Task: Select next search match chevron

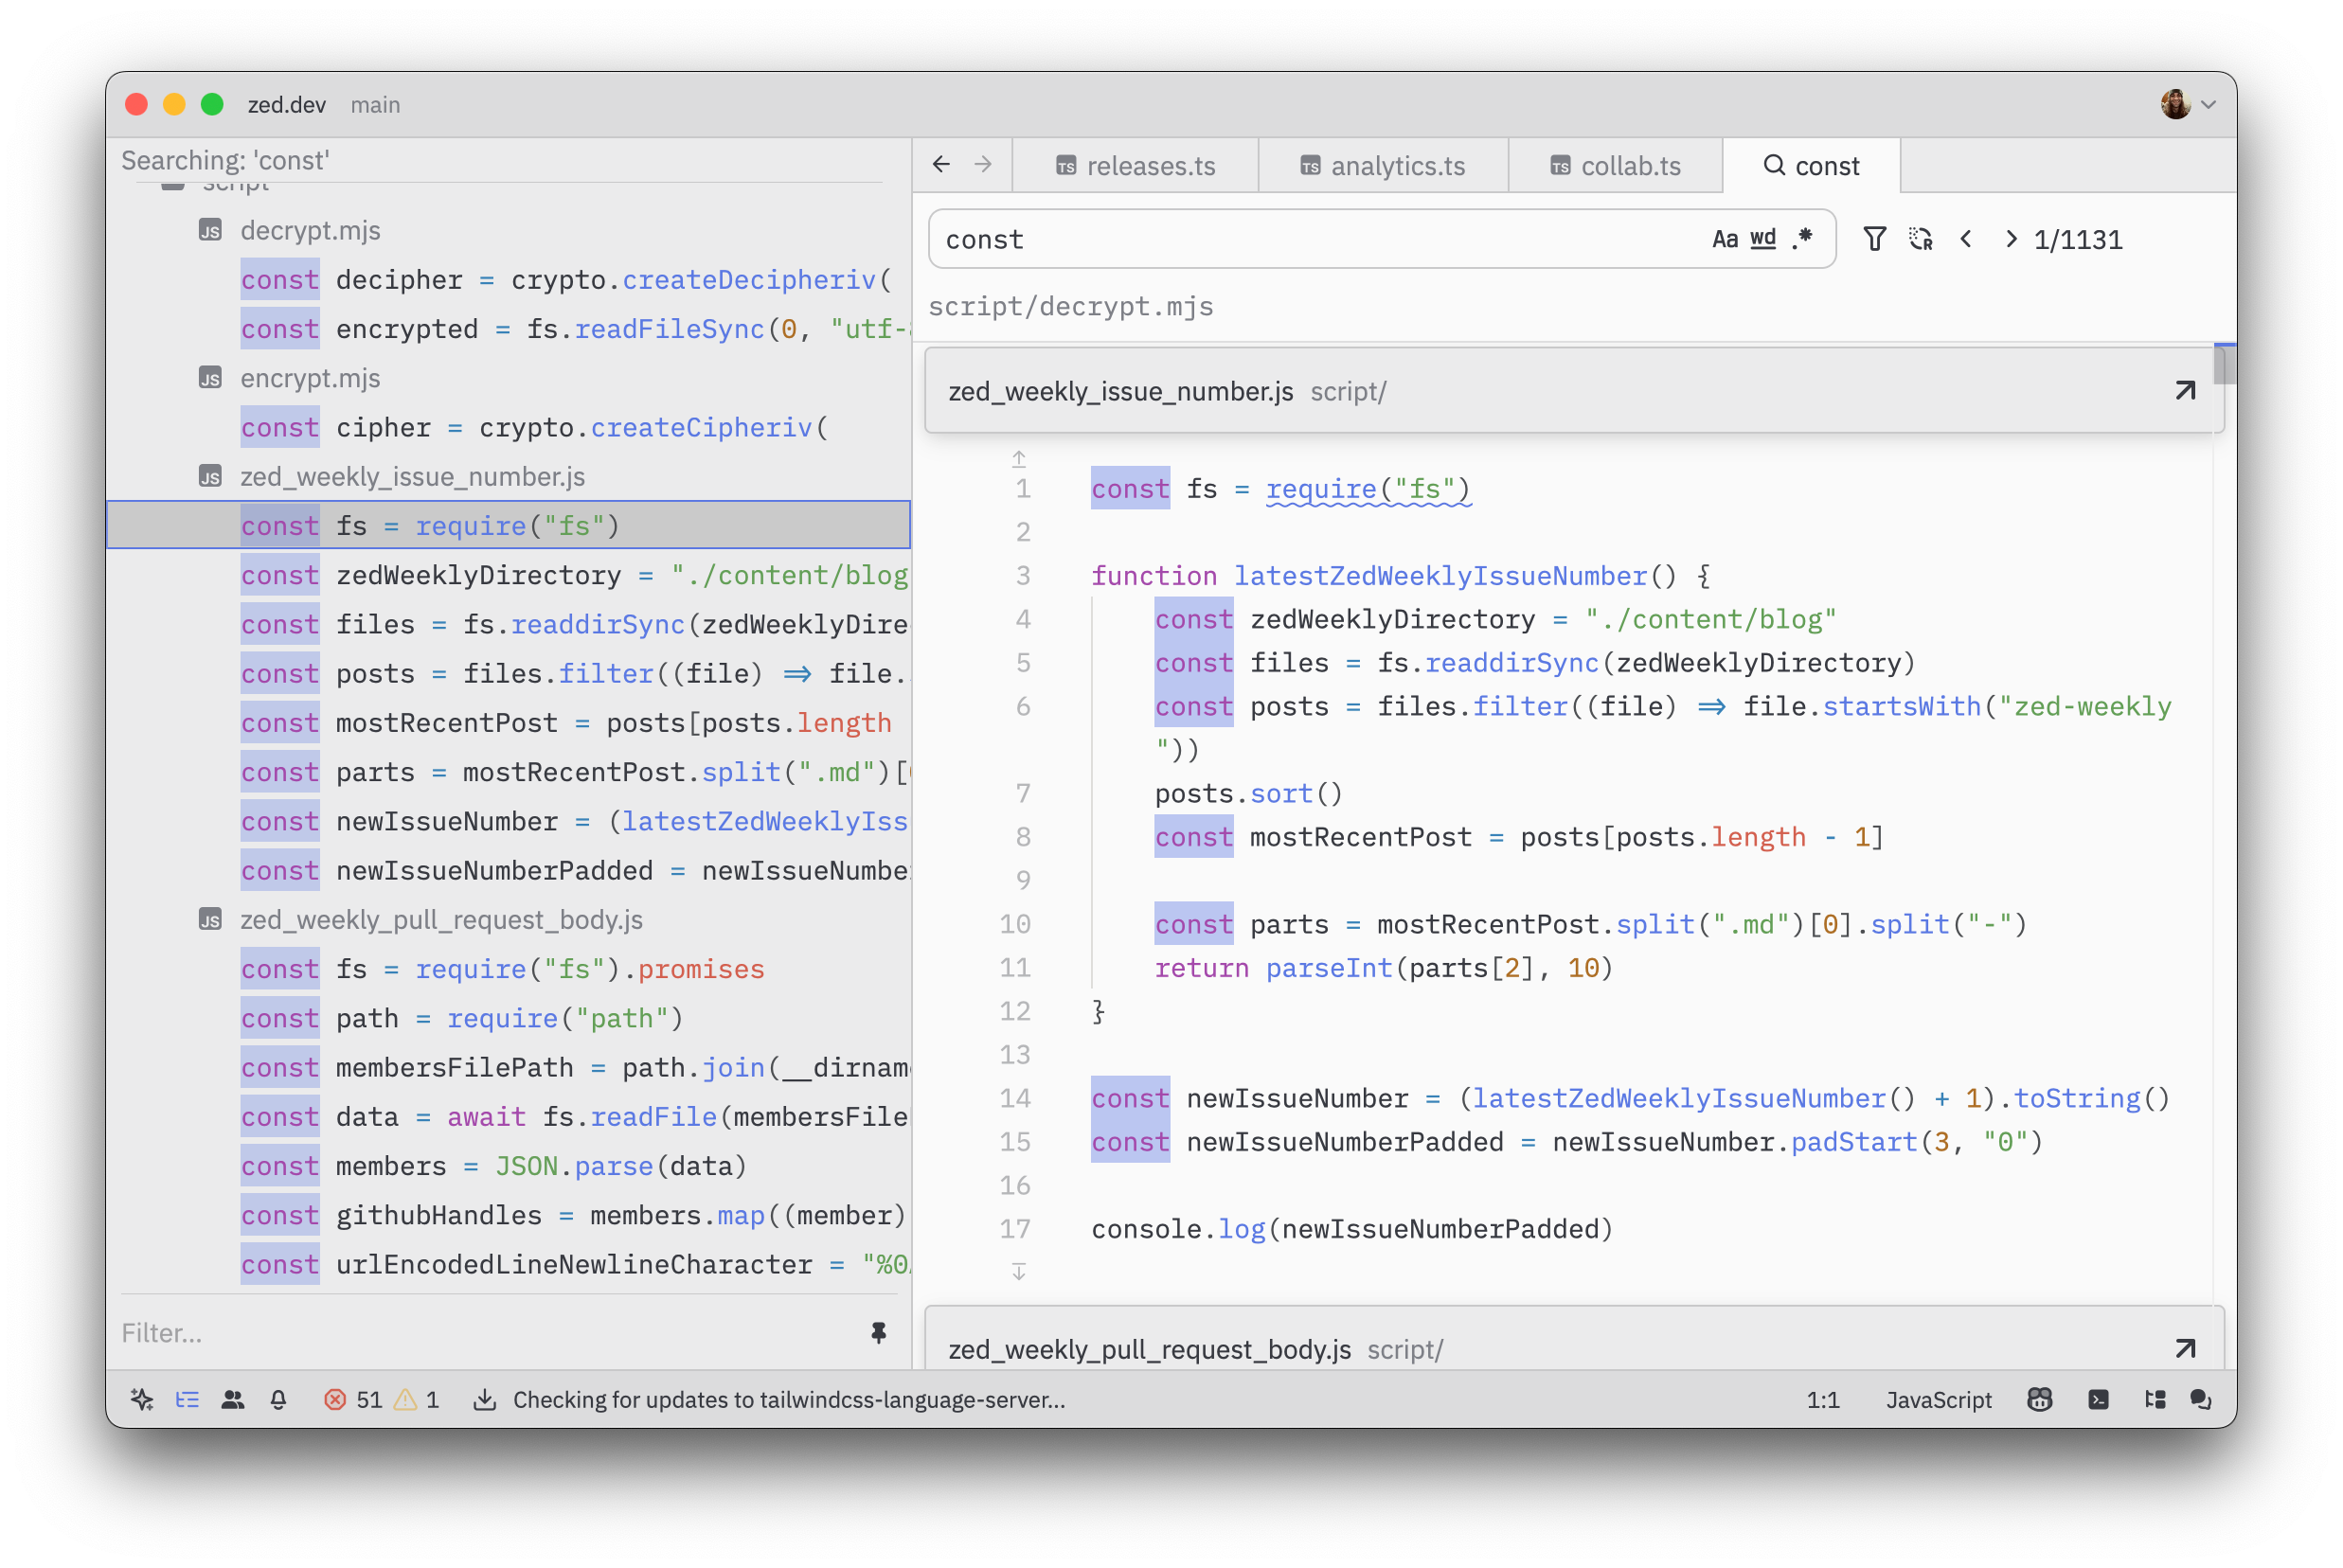Action: coord(2010,239)
